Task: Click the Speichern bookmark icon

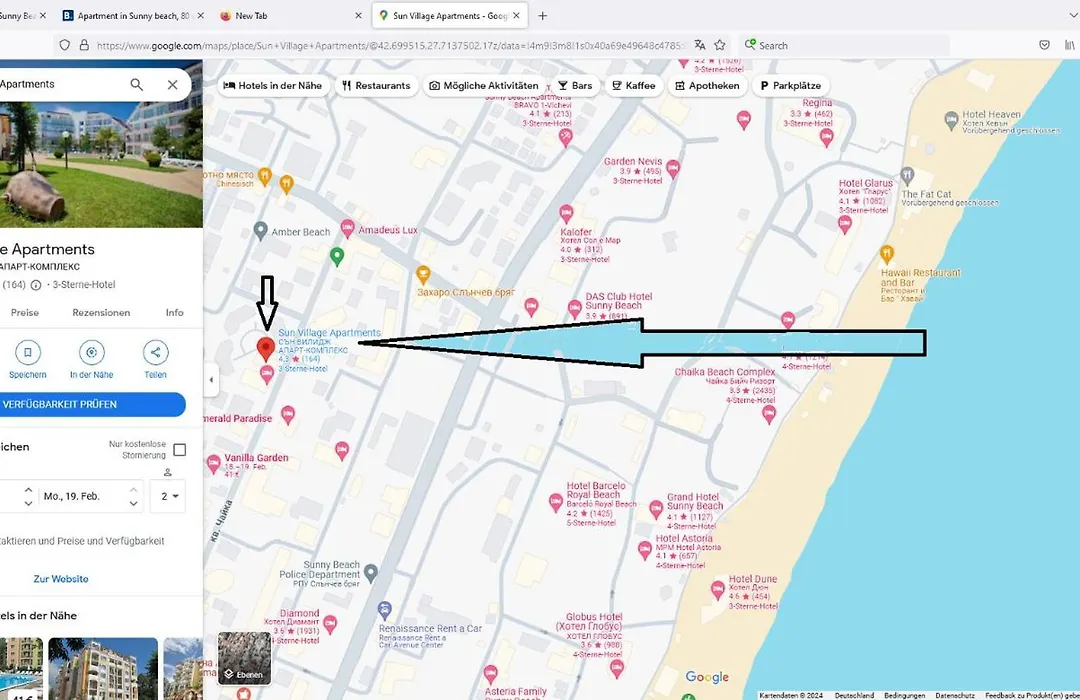Action: tap(28, 352)
